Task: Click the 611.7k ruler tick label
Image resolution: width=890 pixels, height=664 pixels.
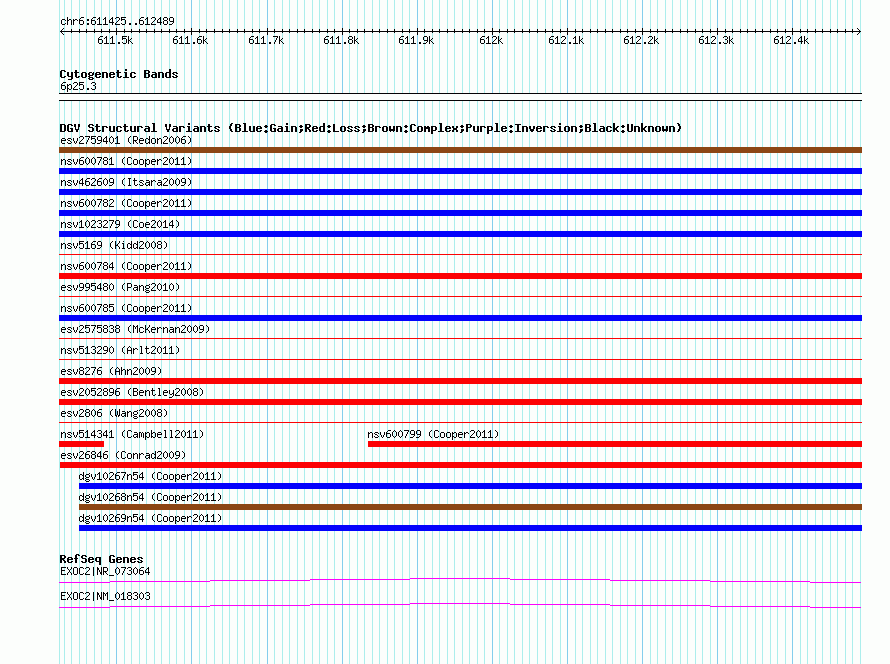Action: coord(266,40)
